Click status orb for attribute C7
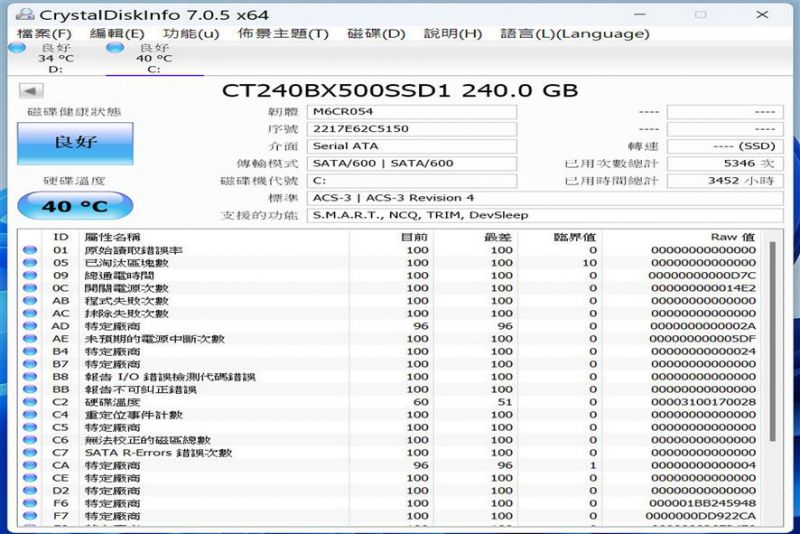The height and width of the screenshot is (534, 800). click(x=30, y=452)
